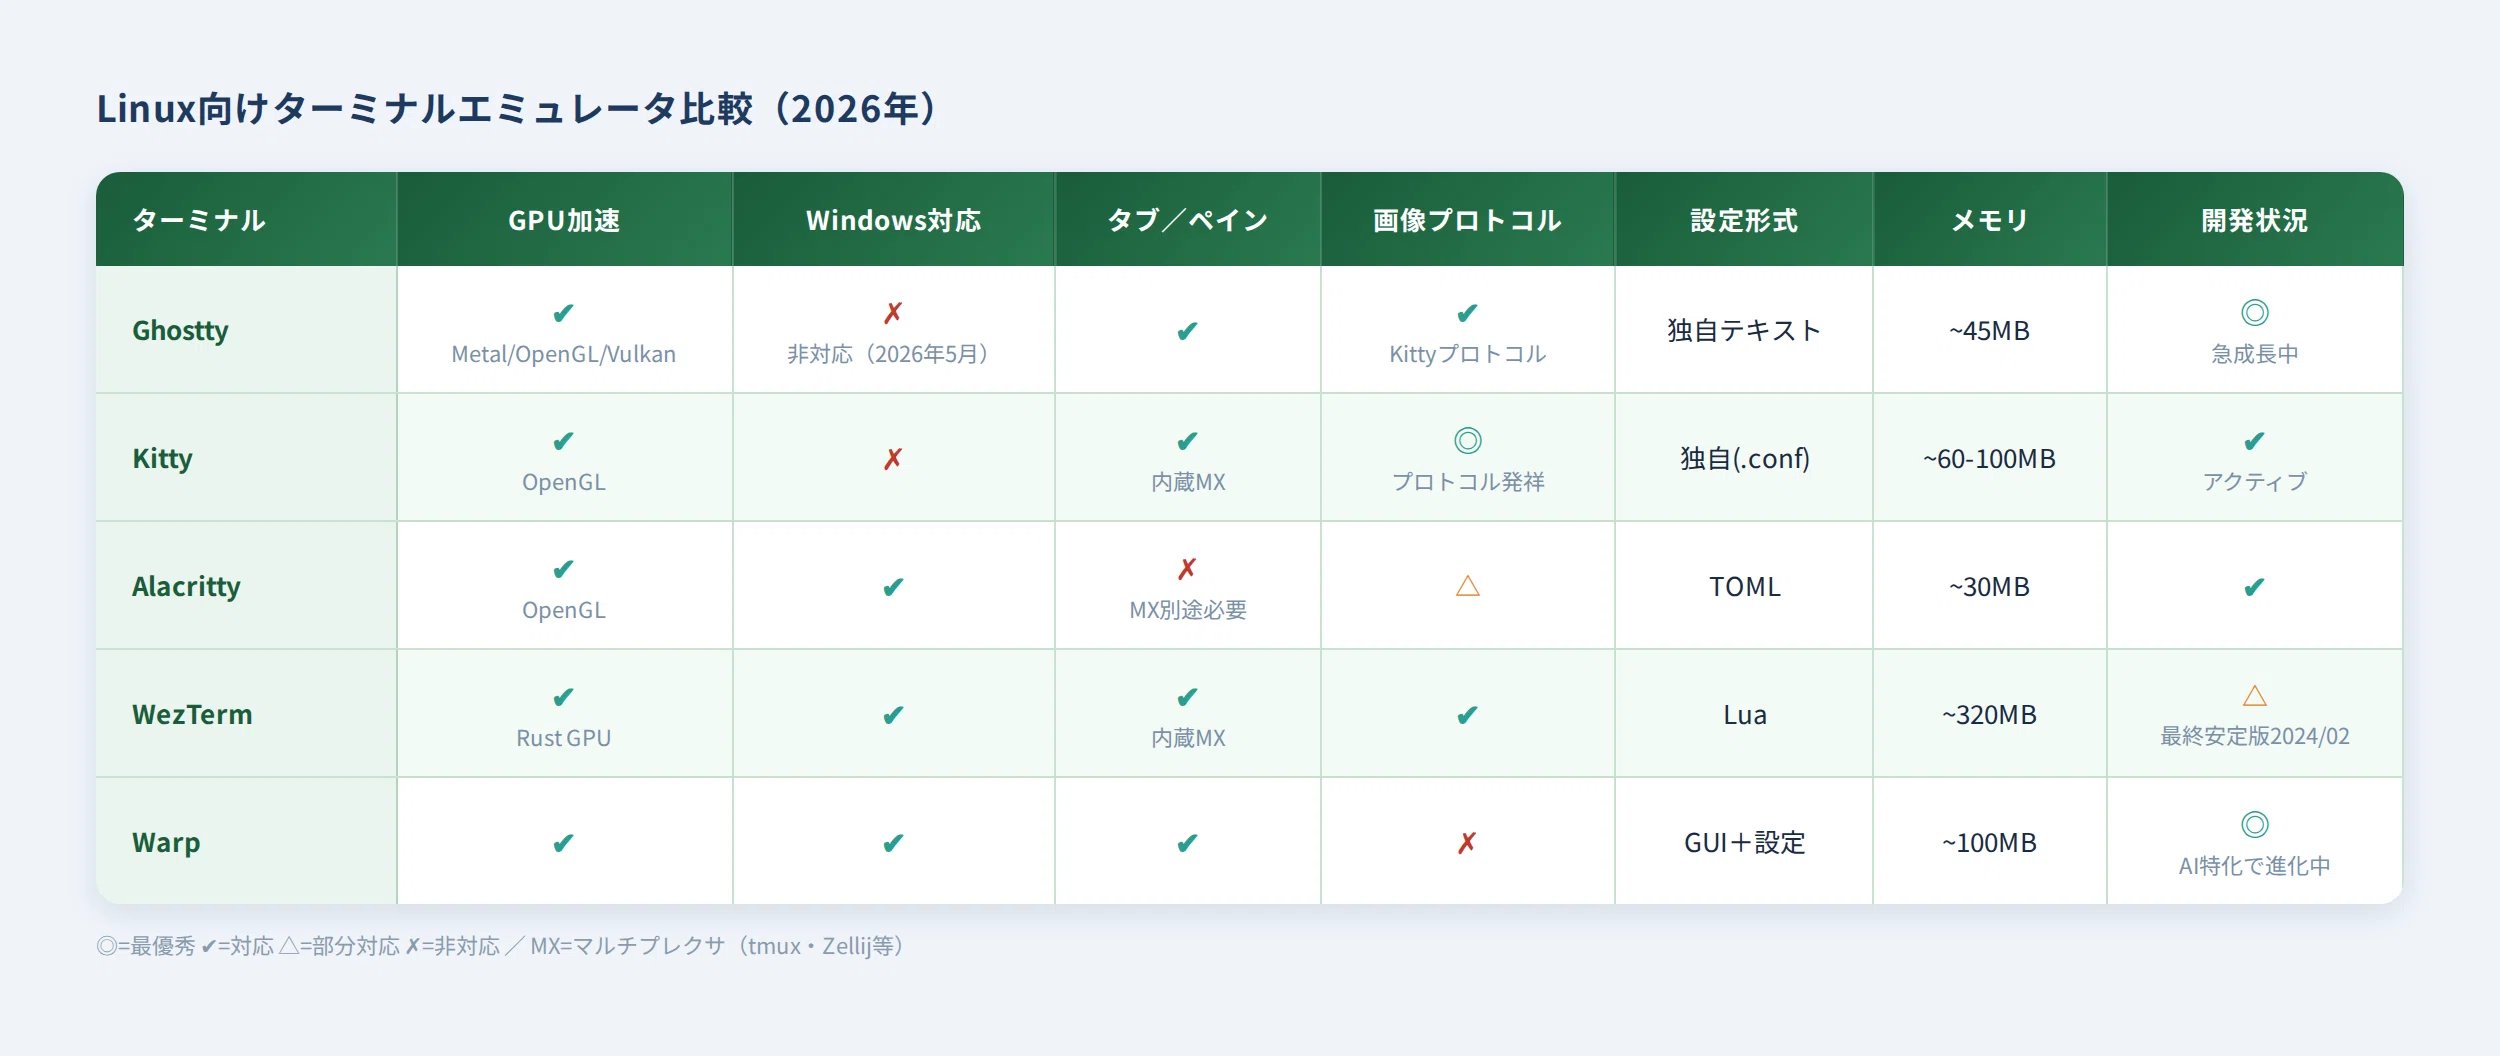Click the Kitty development status checkmark
The width and height of the screenshot is (2500, 1056).
coord(2254,441)
